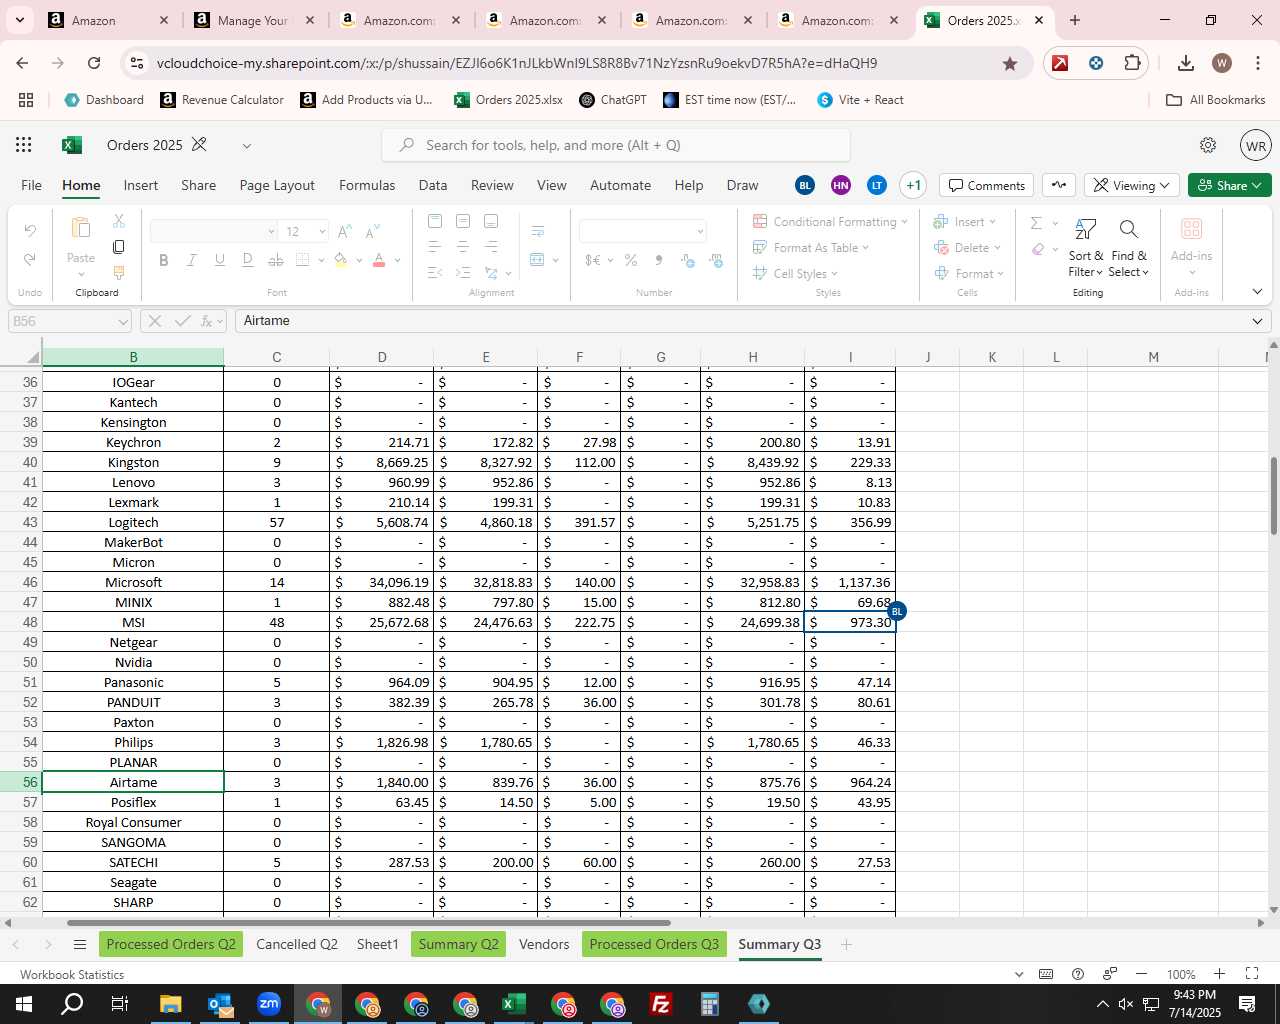The width and height of the screenshot is (1280, 1024).
Task: Click the Undo arrow icon
Action: [x=30, y=231]
